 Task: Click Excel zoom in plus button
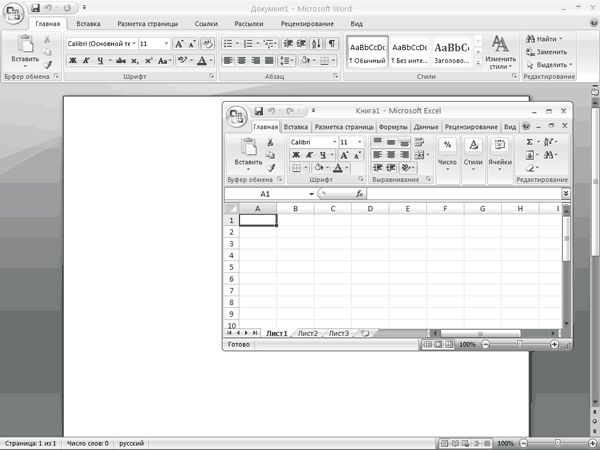coord(554,344)
